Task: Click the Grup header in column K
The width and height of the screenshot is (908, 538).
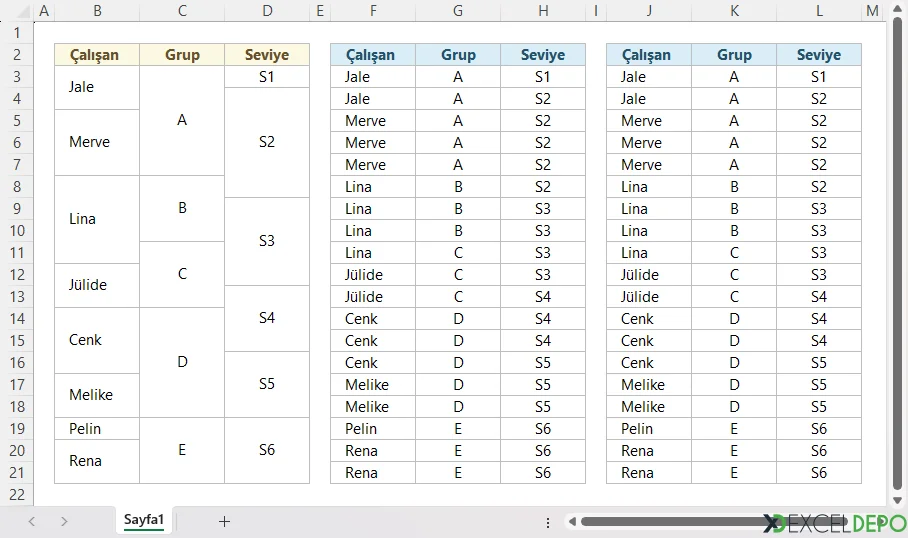Action: (734, 55)
